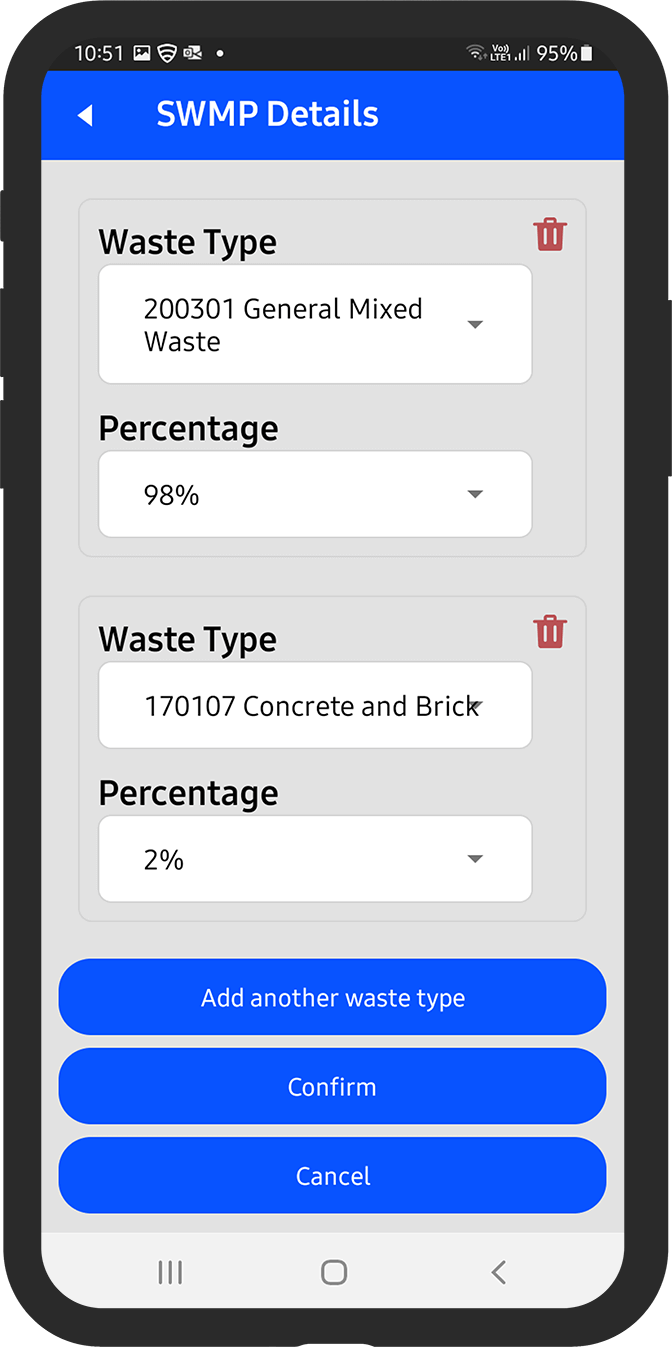Tap the back arrow in SWMP Details header
Image resolution: width=672 pixels, height=1347 pixels.
(x=85, y=116)
